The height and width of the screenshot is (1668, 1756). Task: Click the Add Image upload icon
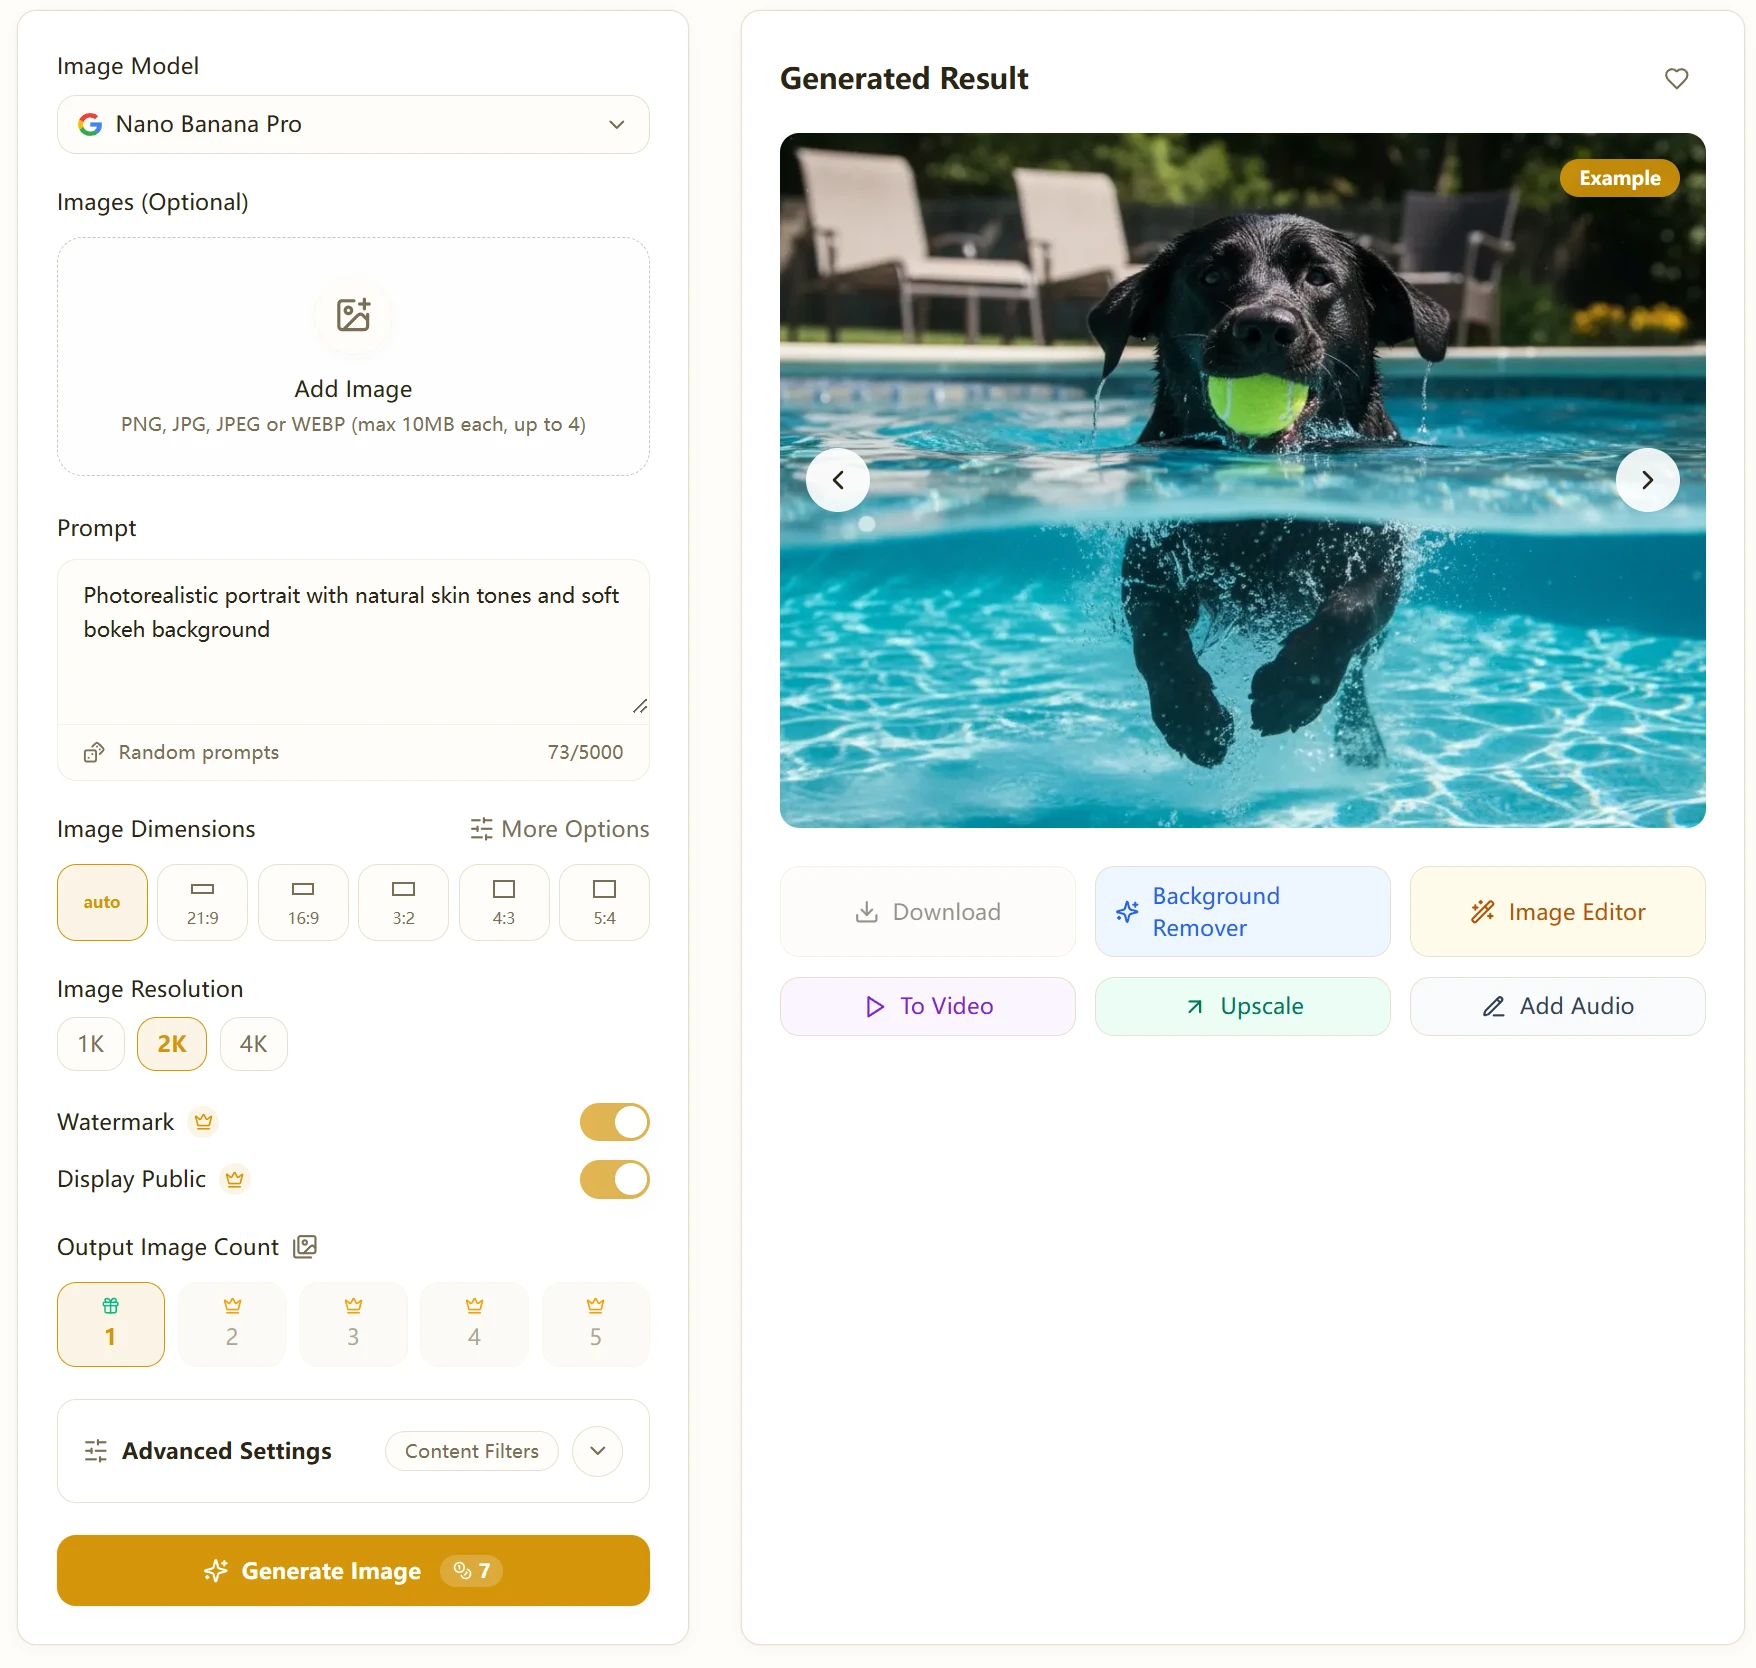point(353,315)
